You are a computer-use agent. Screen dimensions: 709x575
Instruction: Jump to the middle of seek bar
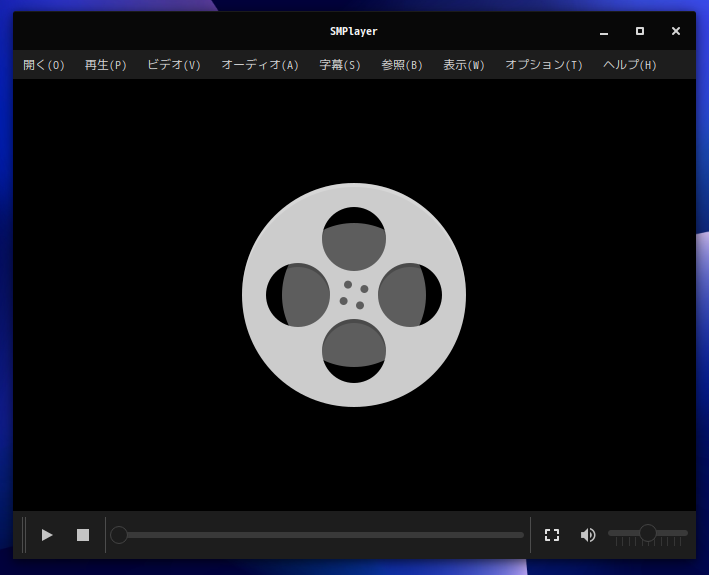point(317,535)
